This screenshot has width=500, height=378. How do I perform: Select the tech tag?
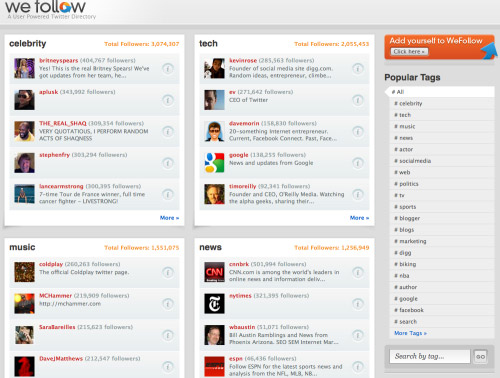pos(403,115)
